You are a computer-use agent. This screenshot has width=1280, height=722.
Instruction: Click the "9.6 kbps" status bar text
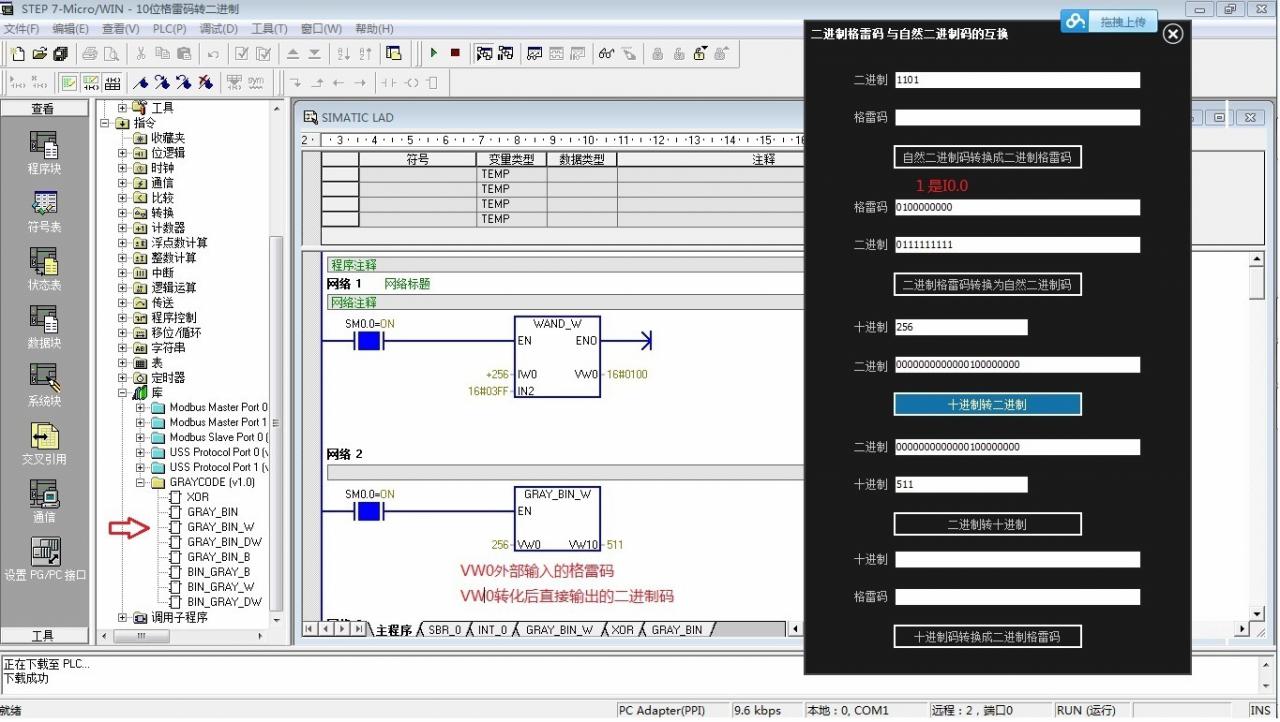pyautogui.click(x=757, y=710)
